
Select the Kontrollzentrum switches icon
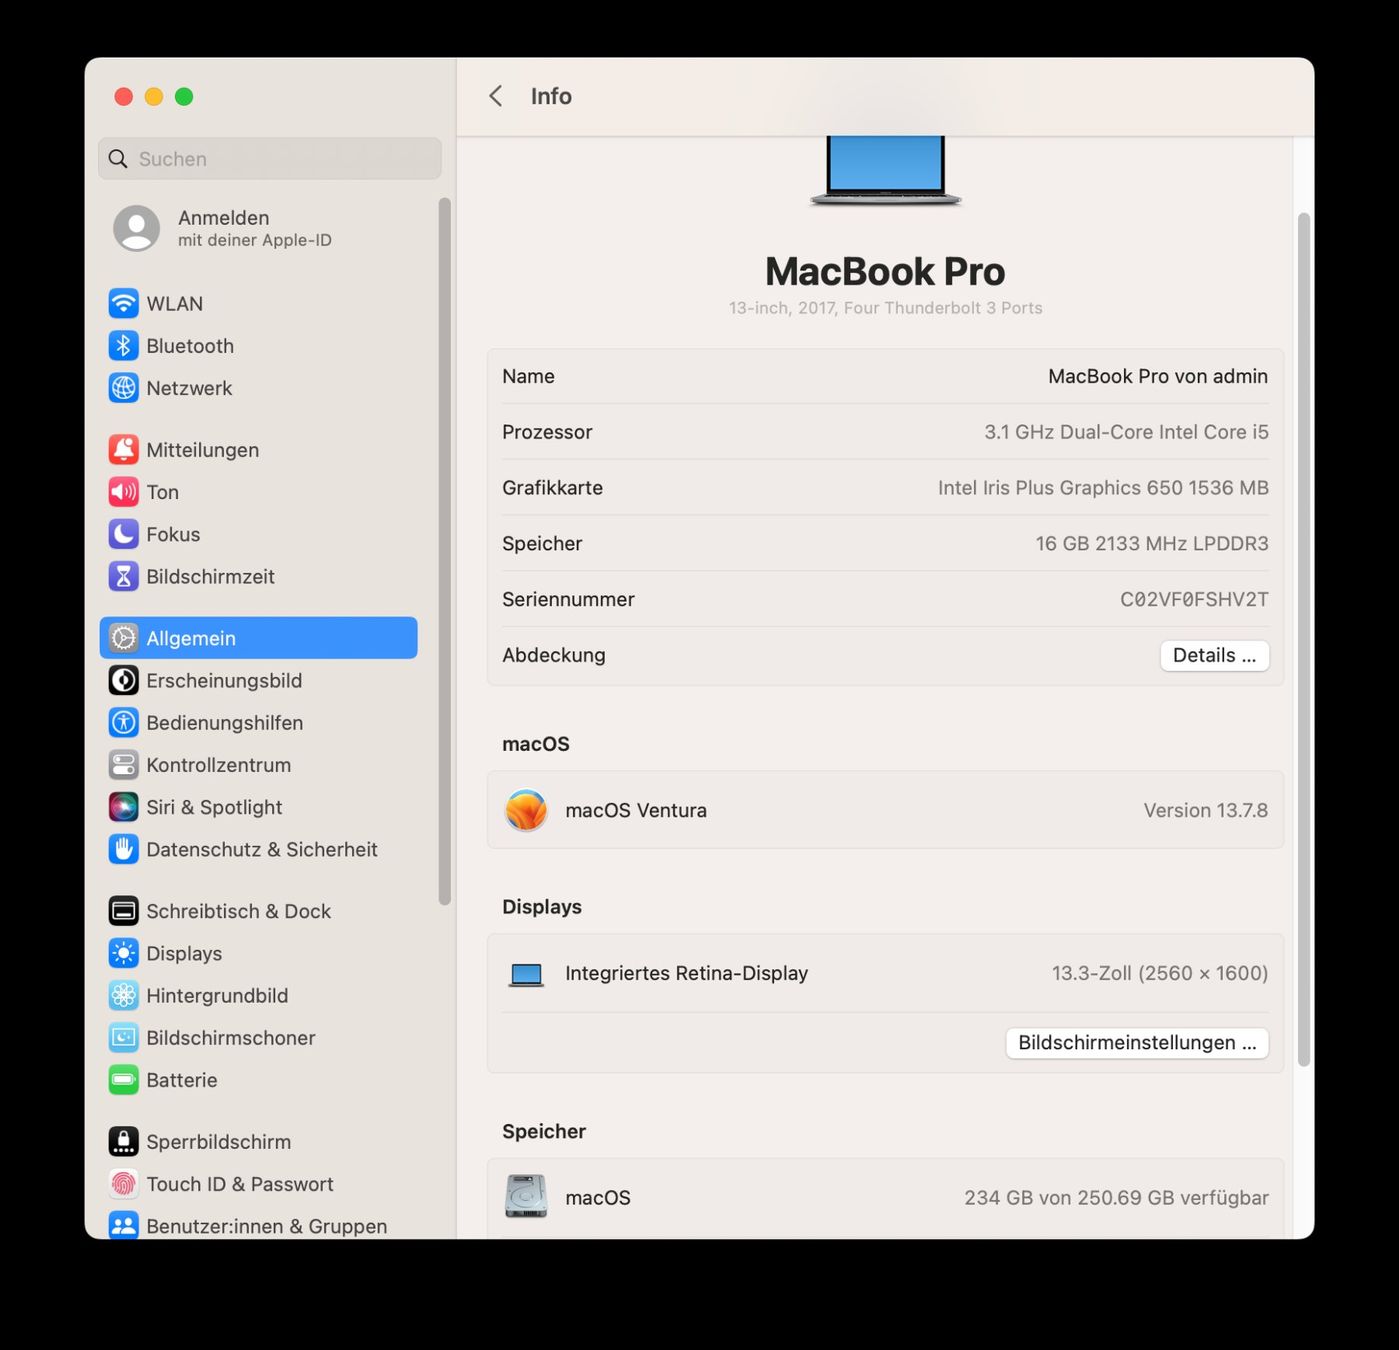(123, 765)
